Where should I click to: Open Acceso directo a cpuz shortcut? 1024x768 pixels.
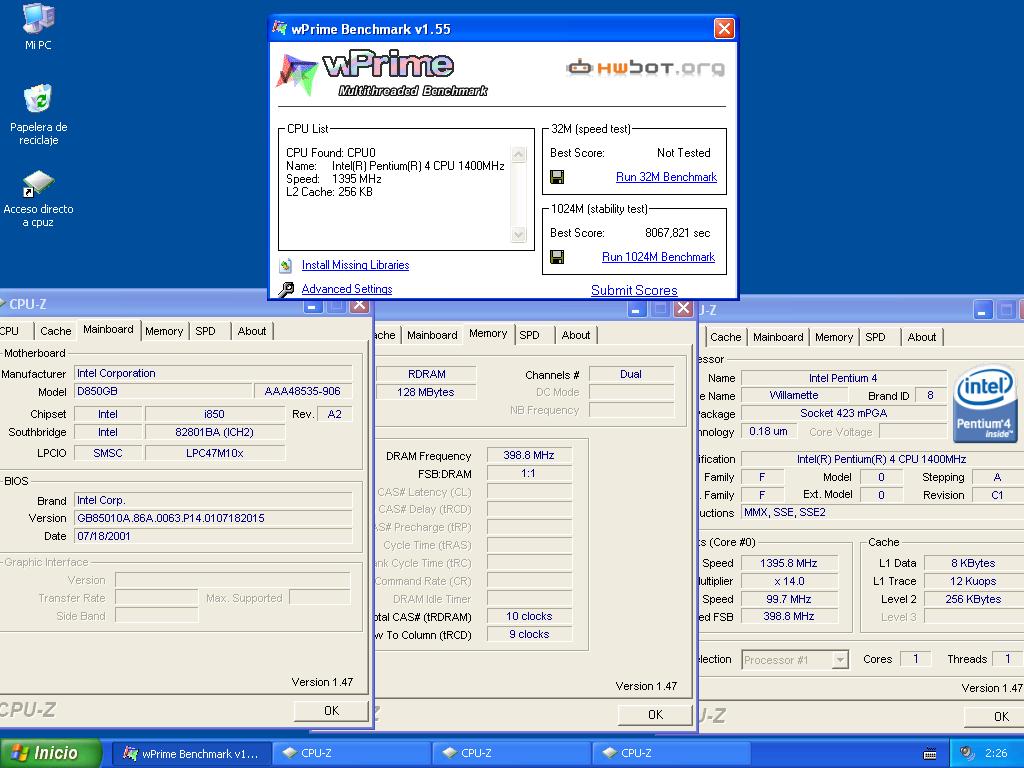click(39, 198)
